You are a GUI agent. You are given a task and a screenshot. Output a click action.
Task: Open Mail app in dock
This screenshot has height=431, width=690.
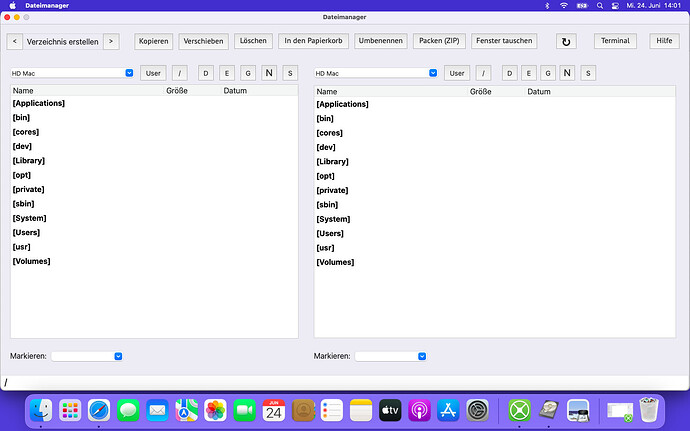(157, 410)
